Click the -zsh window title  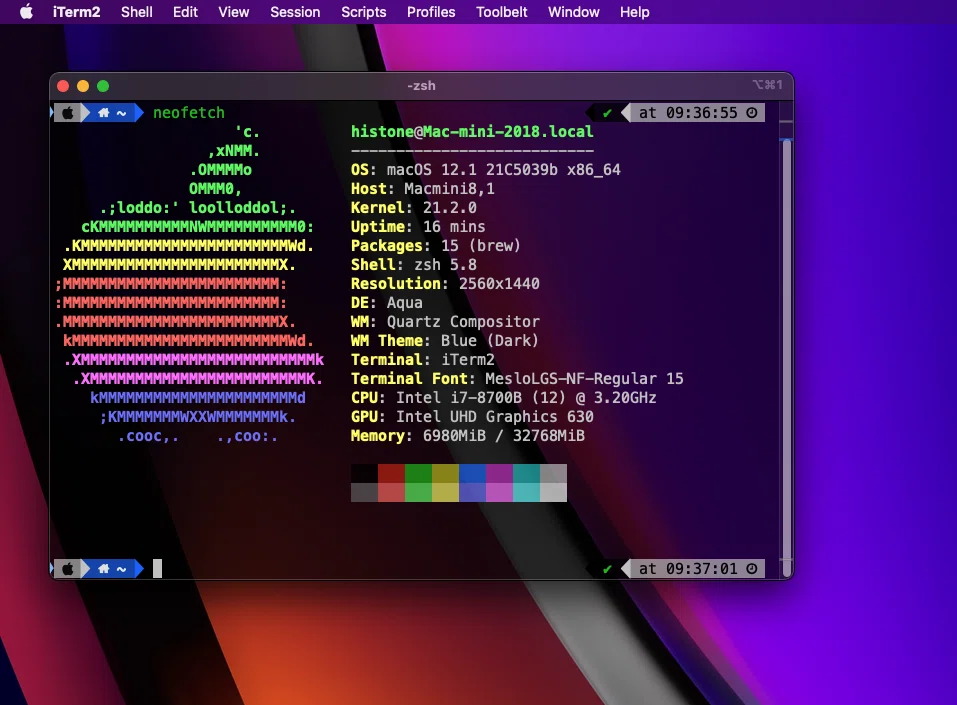point(421,85)
